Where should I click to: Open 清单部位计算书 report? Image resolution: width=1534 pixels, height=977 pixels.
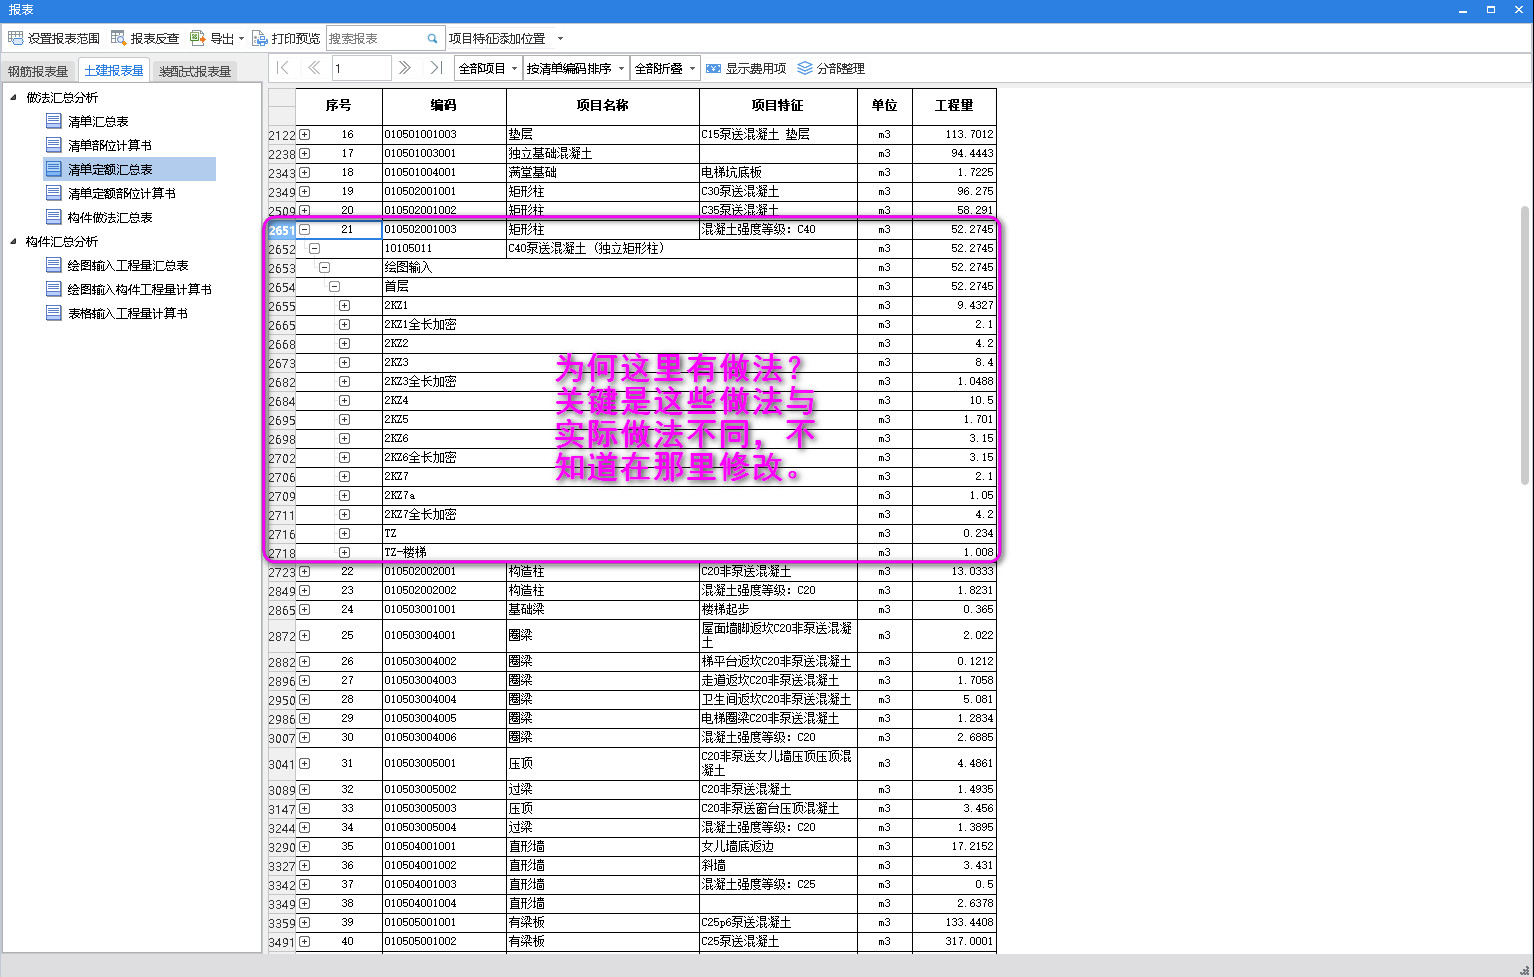tap(110, 145)
